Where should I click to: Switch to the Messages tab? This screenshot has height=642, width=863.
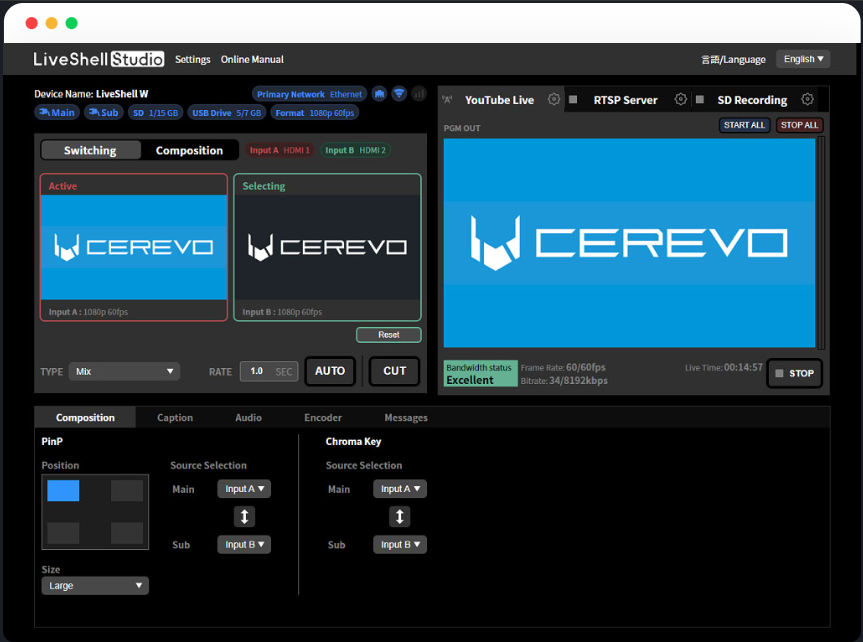(x=406, y=417)
